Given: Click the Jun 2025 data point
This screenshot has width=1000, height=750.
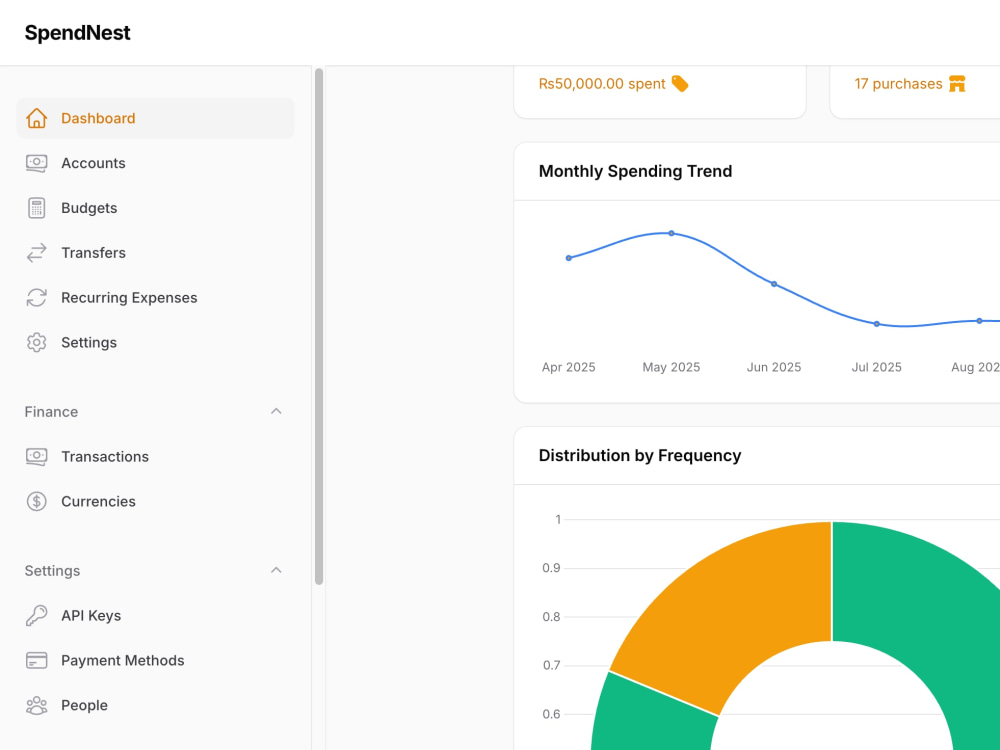Looking at the screenshot, I should pyautogui.click(x=774, y=284).
